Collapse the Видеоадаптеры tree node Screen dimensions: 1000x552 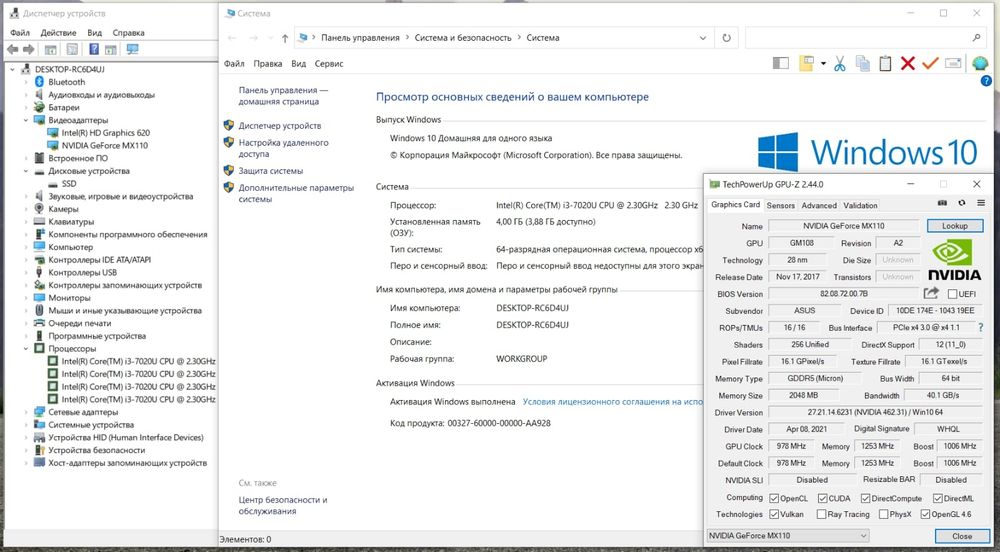(26, 120)
